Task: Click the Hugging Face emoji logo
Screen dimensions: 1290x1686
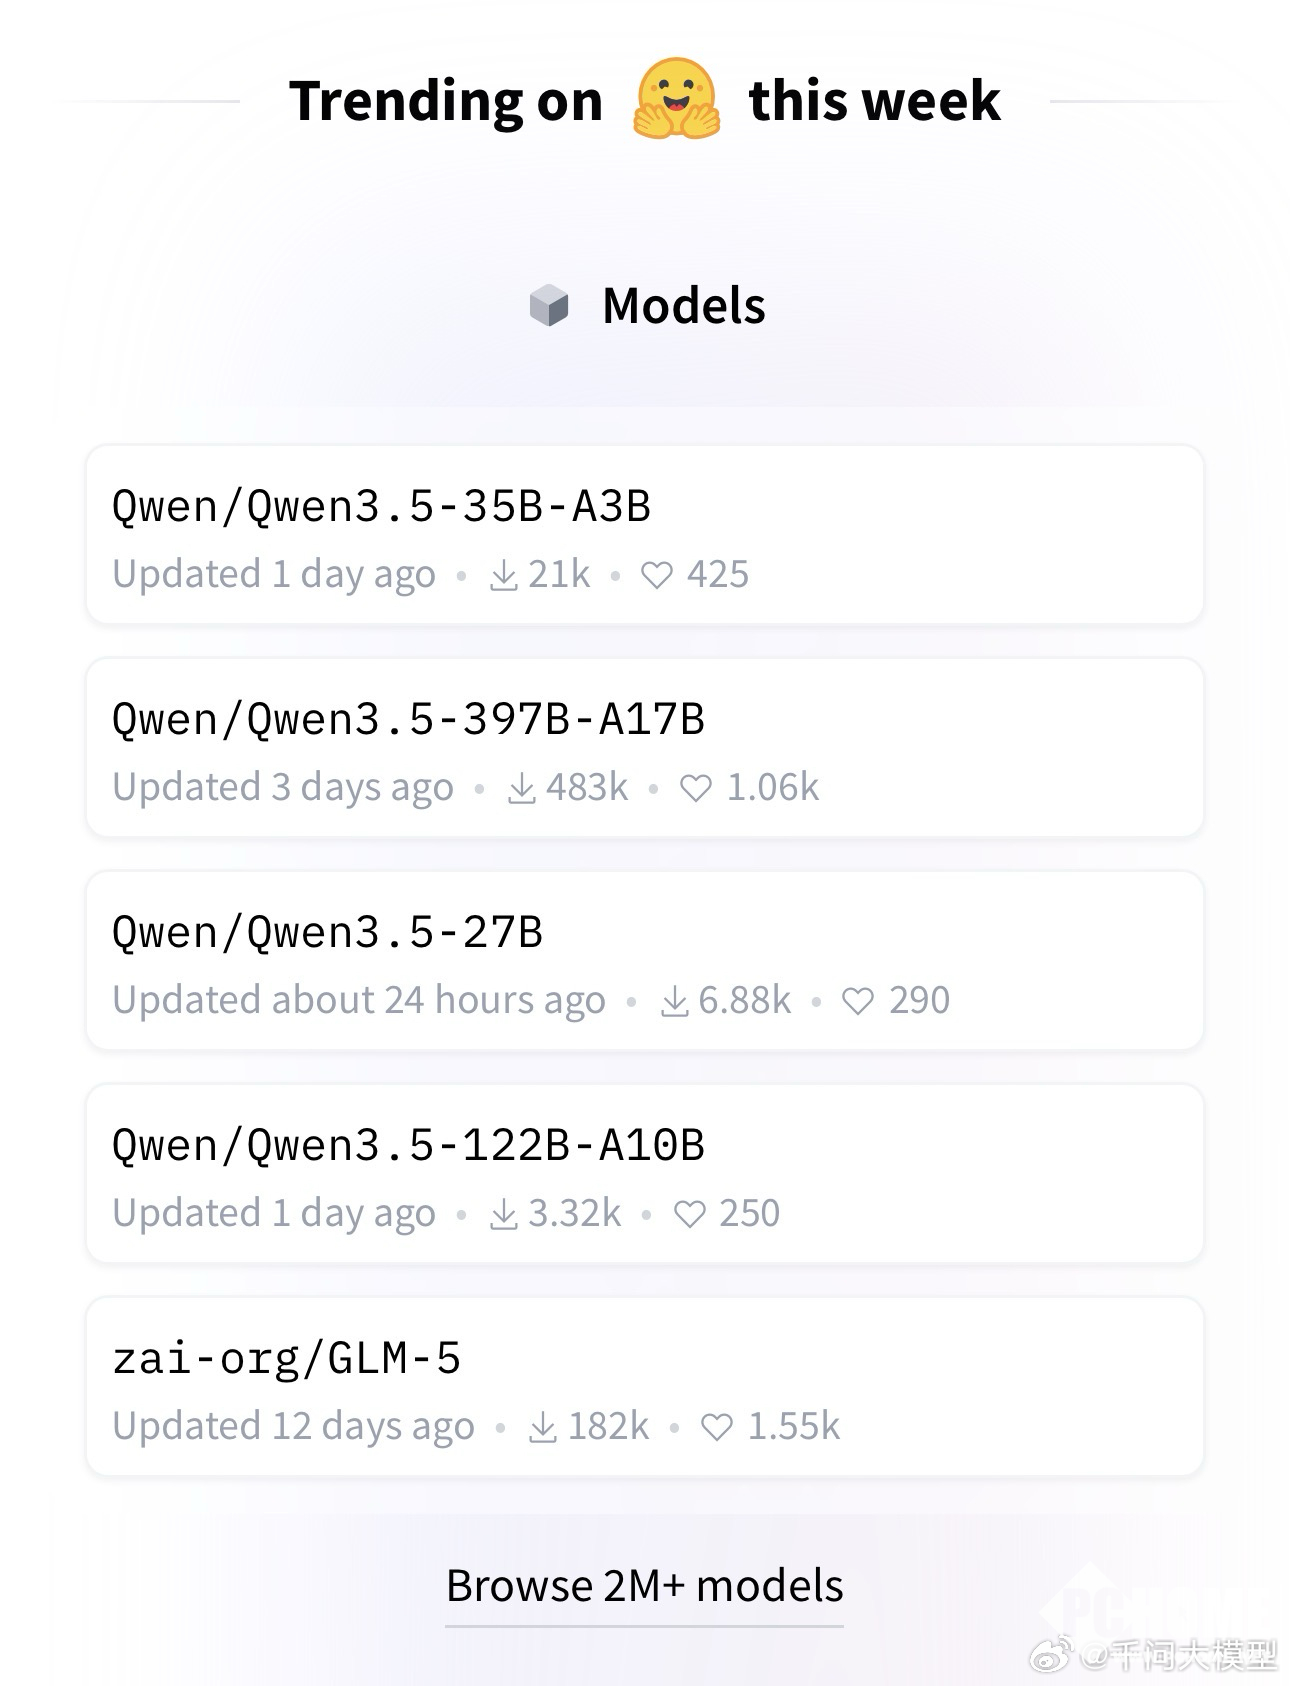Action: [676, 99]
